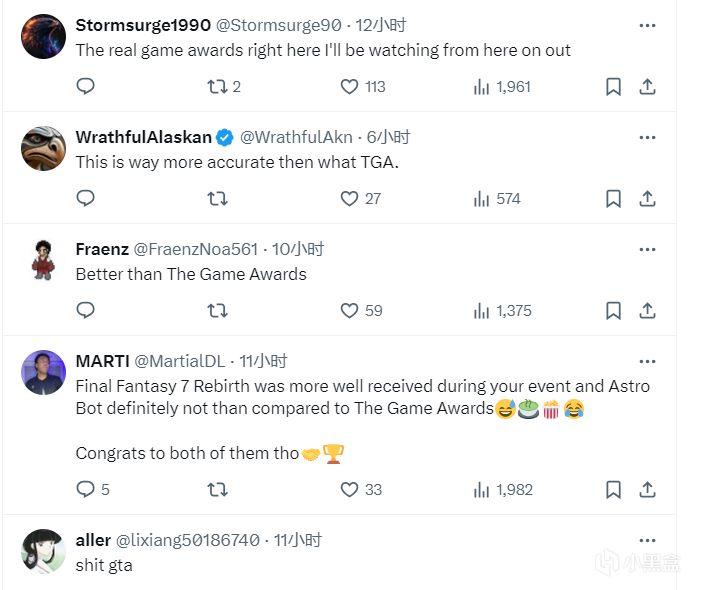Share MARTI's tweet
Image resolution: width=701 pixels, height=590 pixels.
tap(647, 490)
